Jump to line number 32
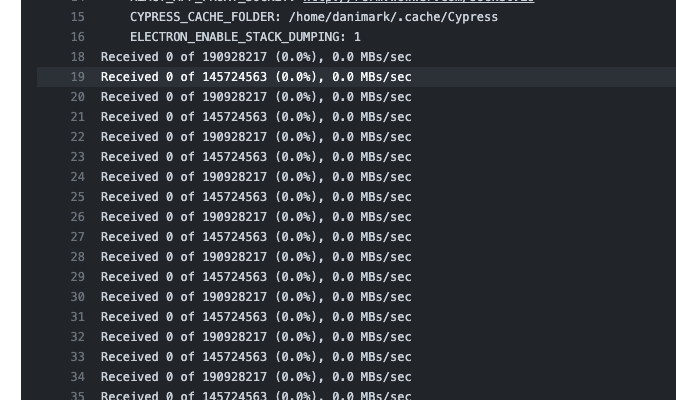676x400 pixels. click(x=78, y=337)
